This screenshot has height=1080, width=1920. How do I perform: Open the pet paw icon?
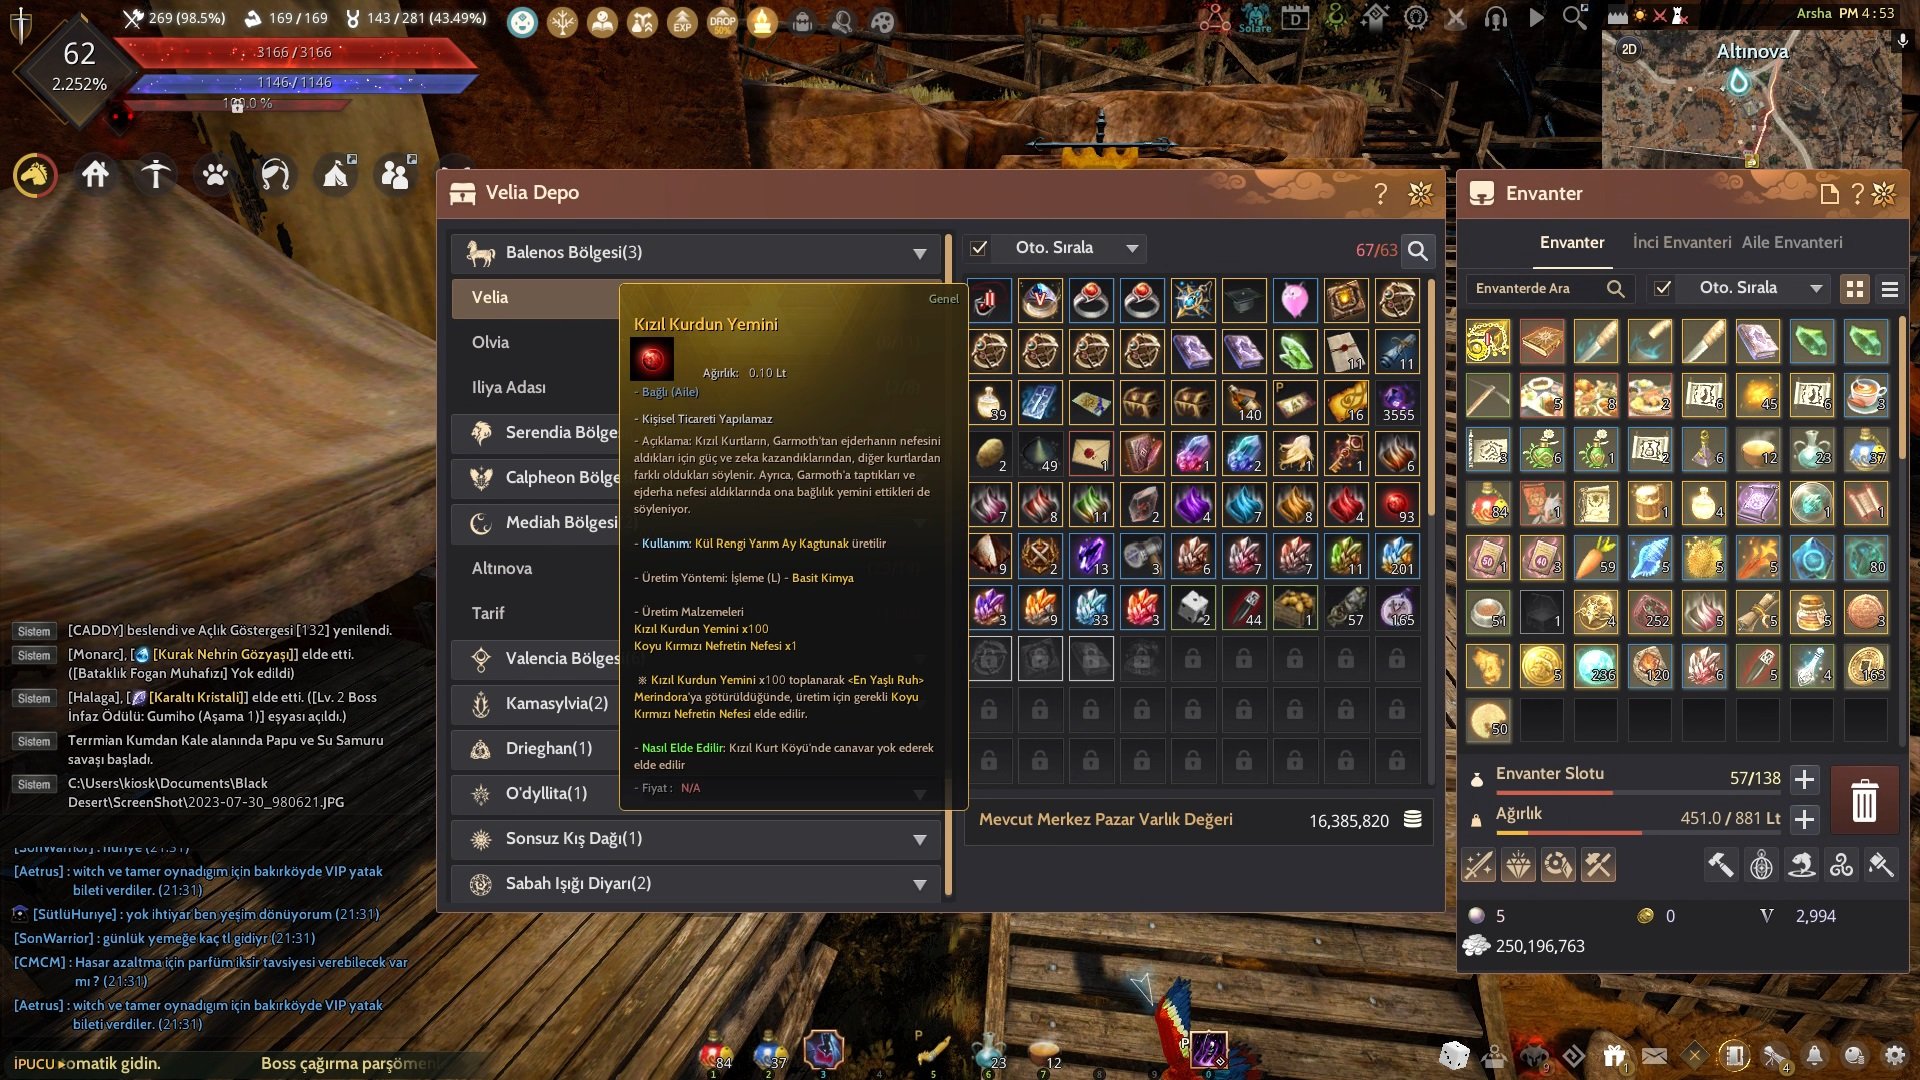point(215,175)
